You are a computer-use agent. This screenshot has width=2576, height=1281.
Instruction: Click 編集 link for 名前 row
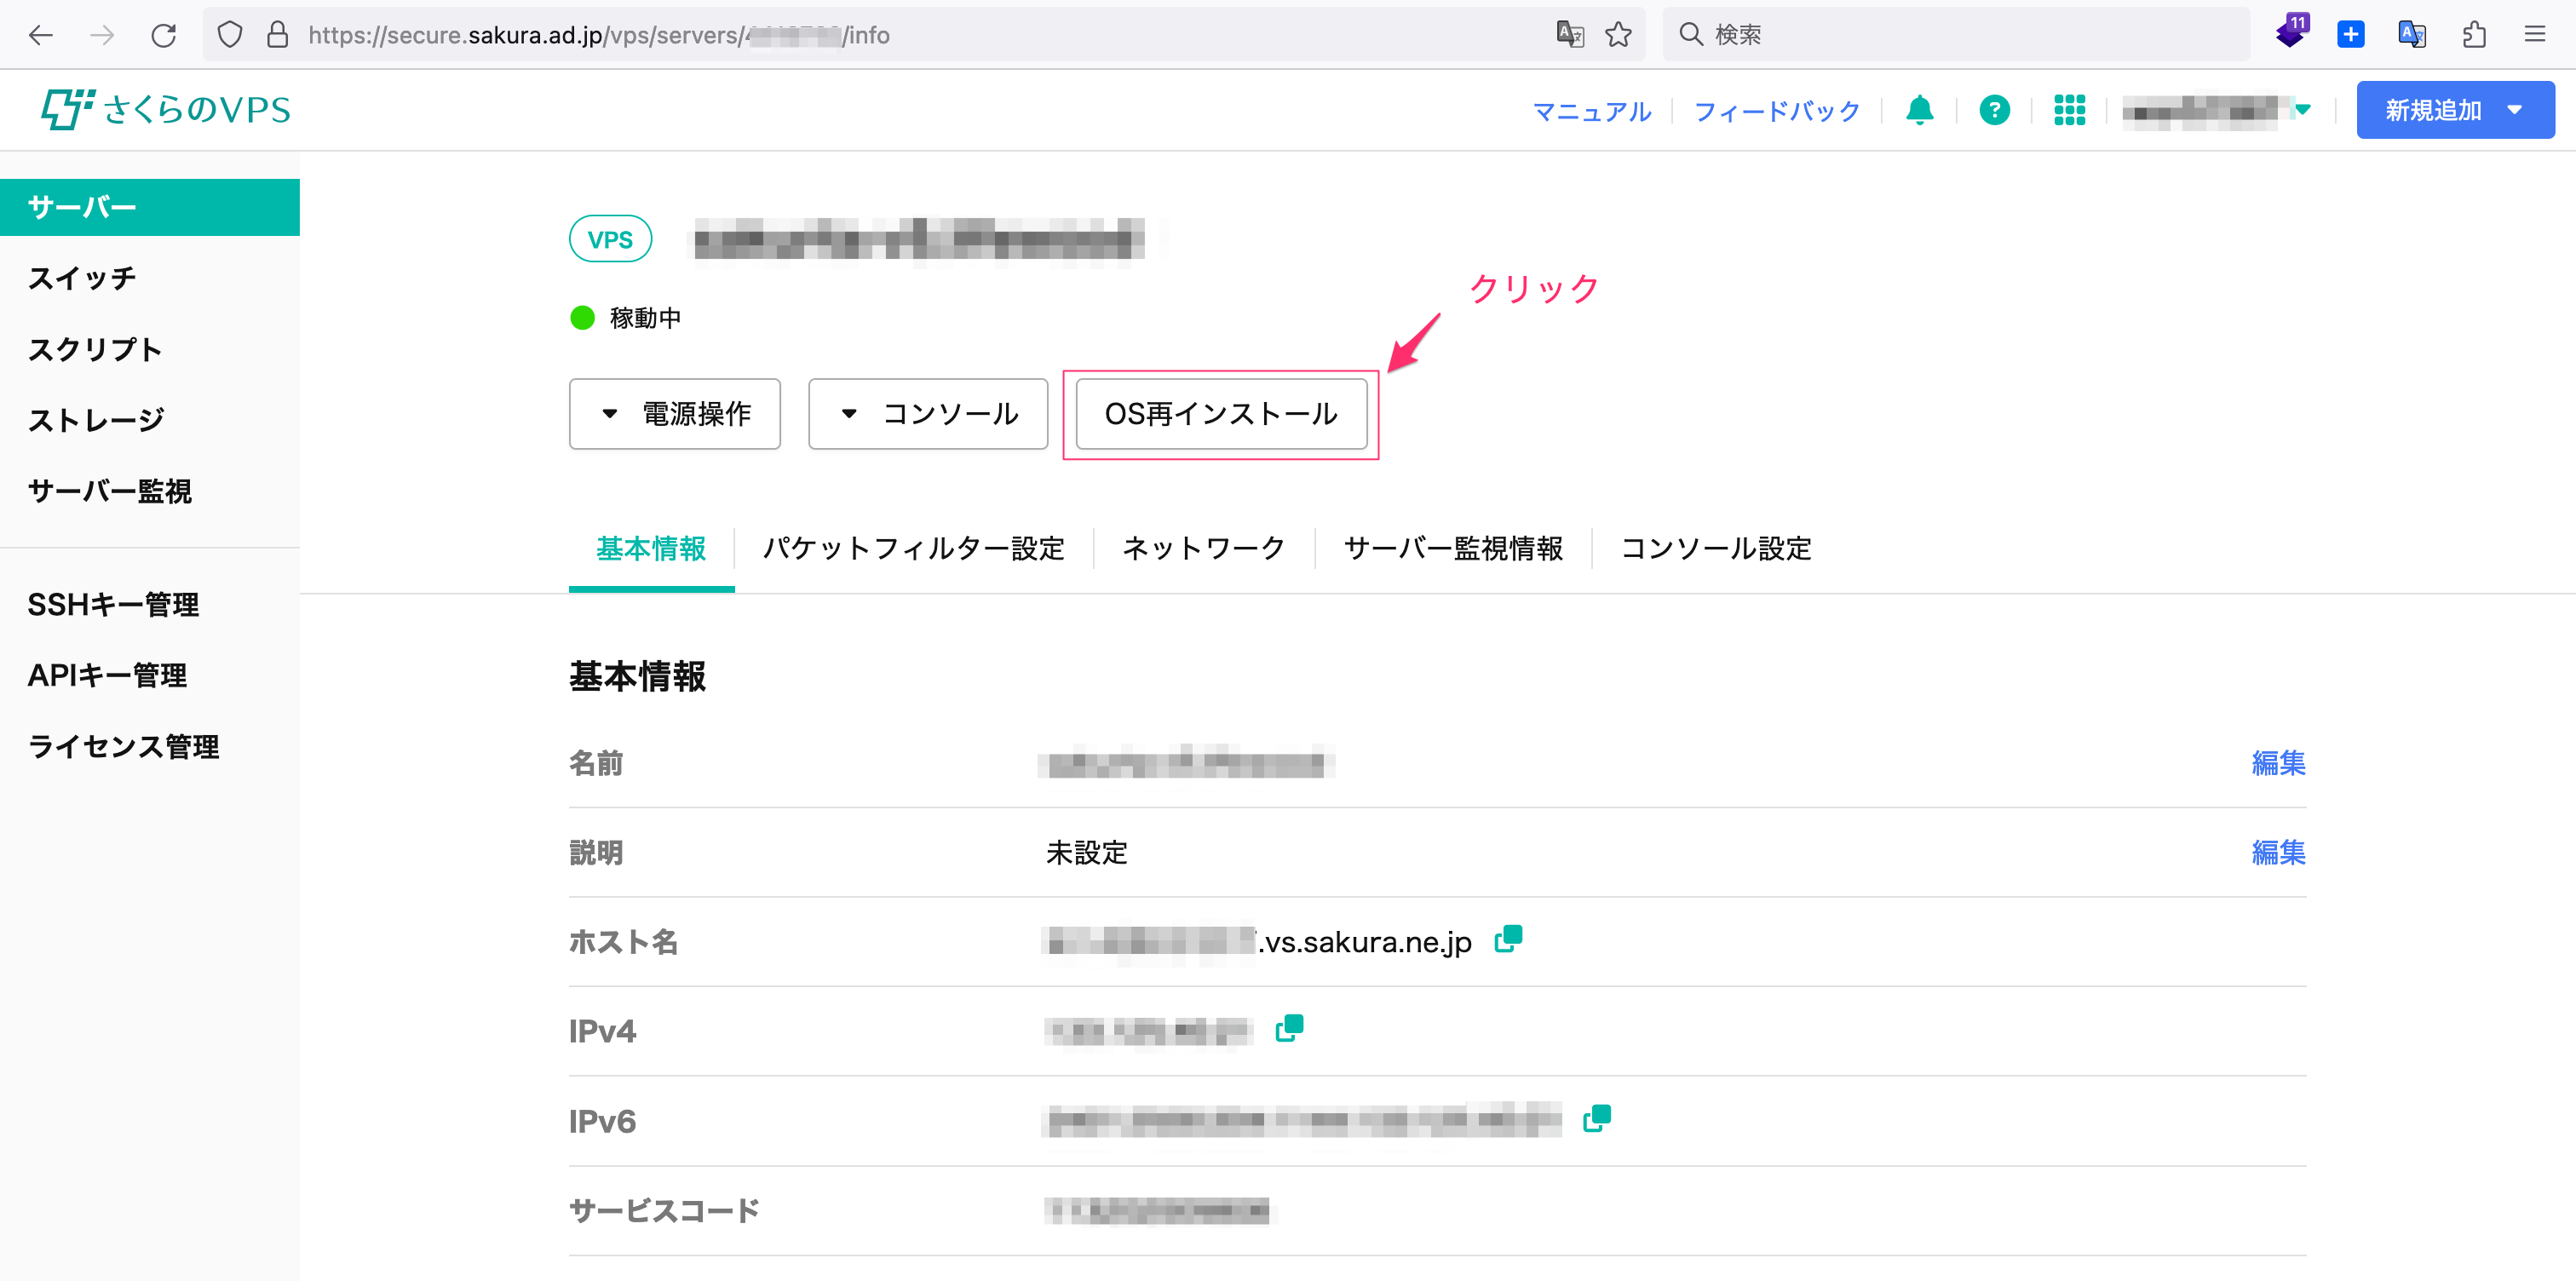pos(2277,763)
